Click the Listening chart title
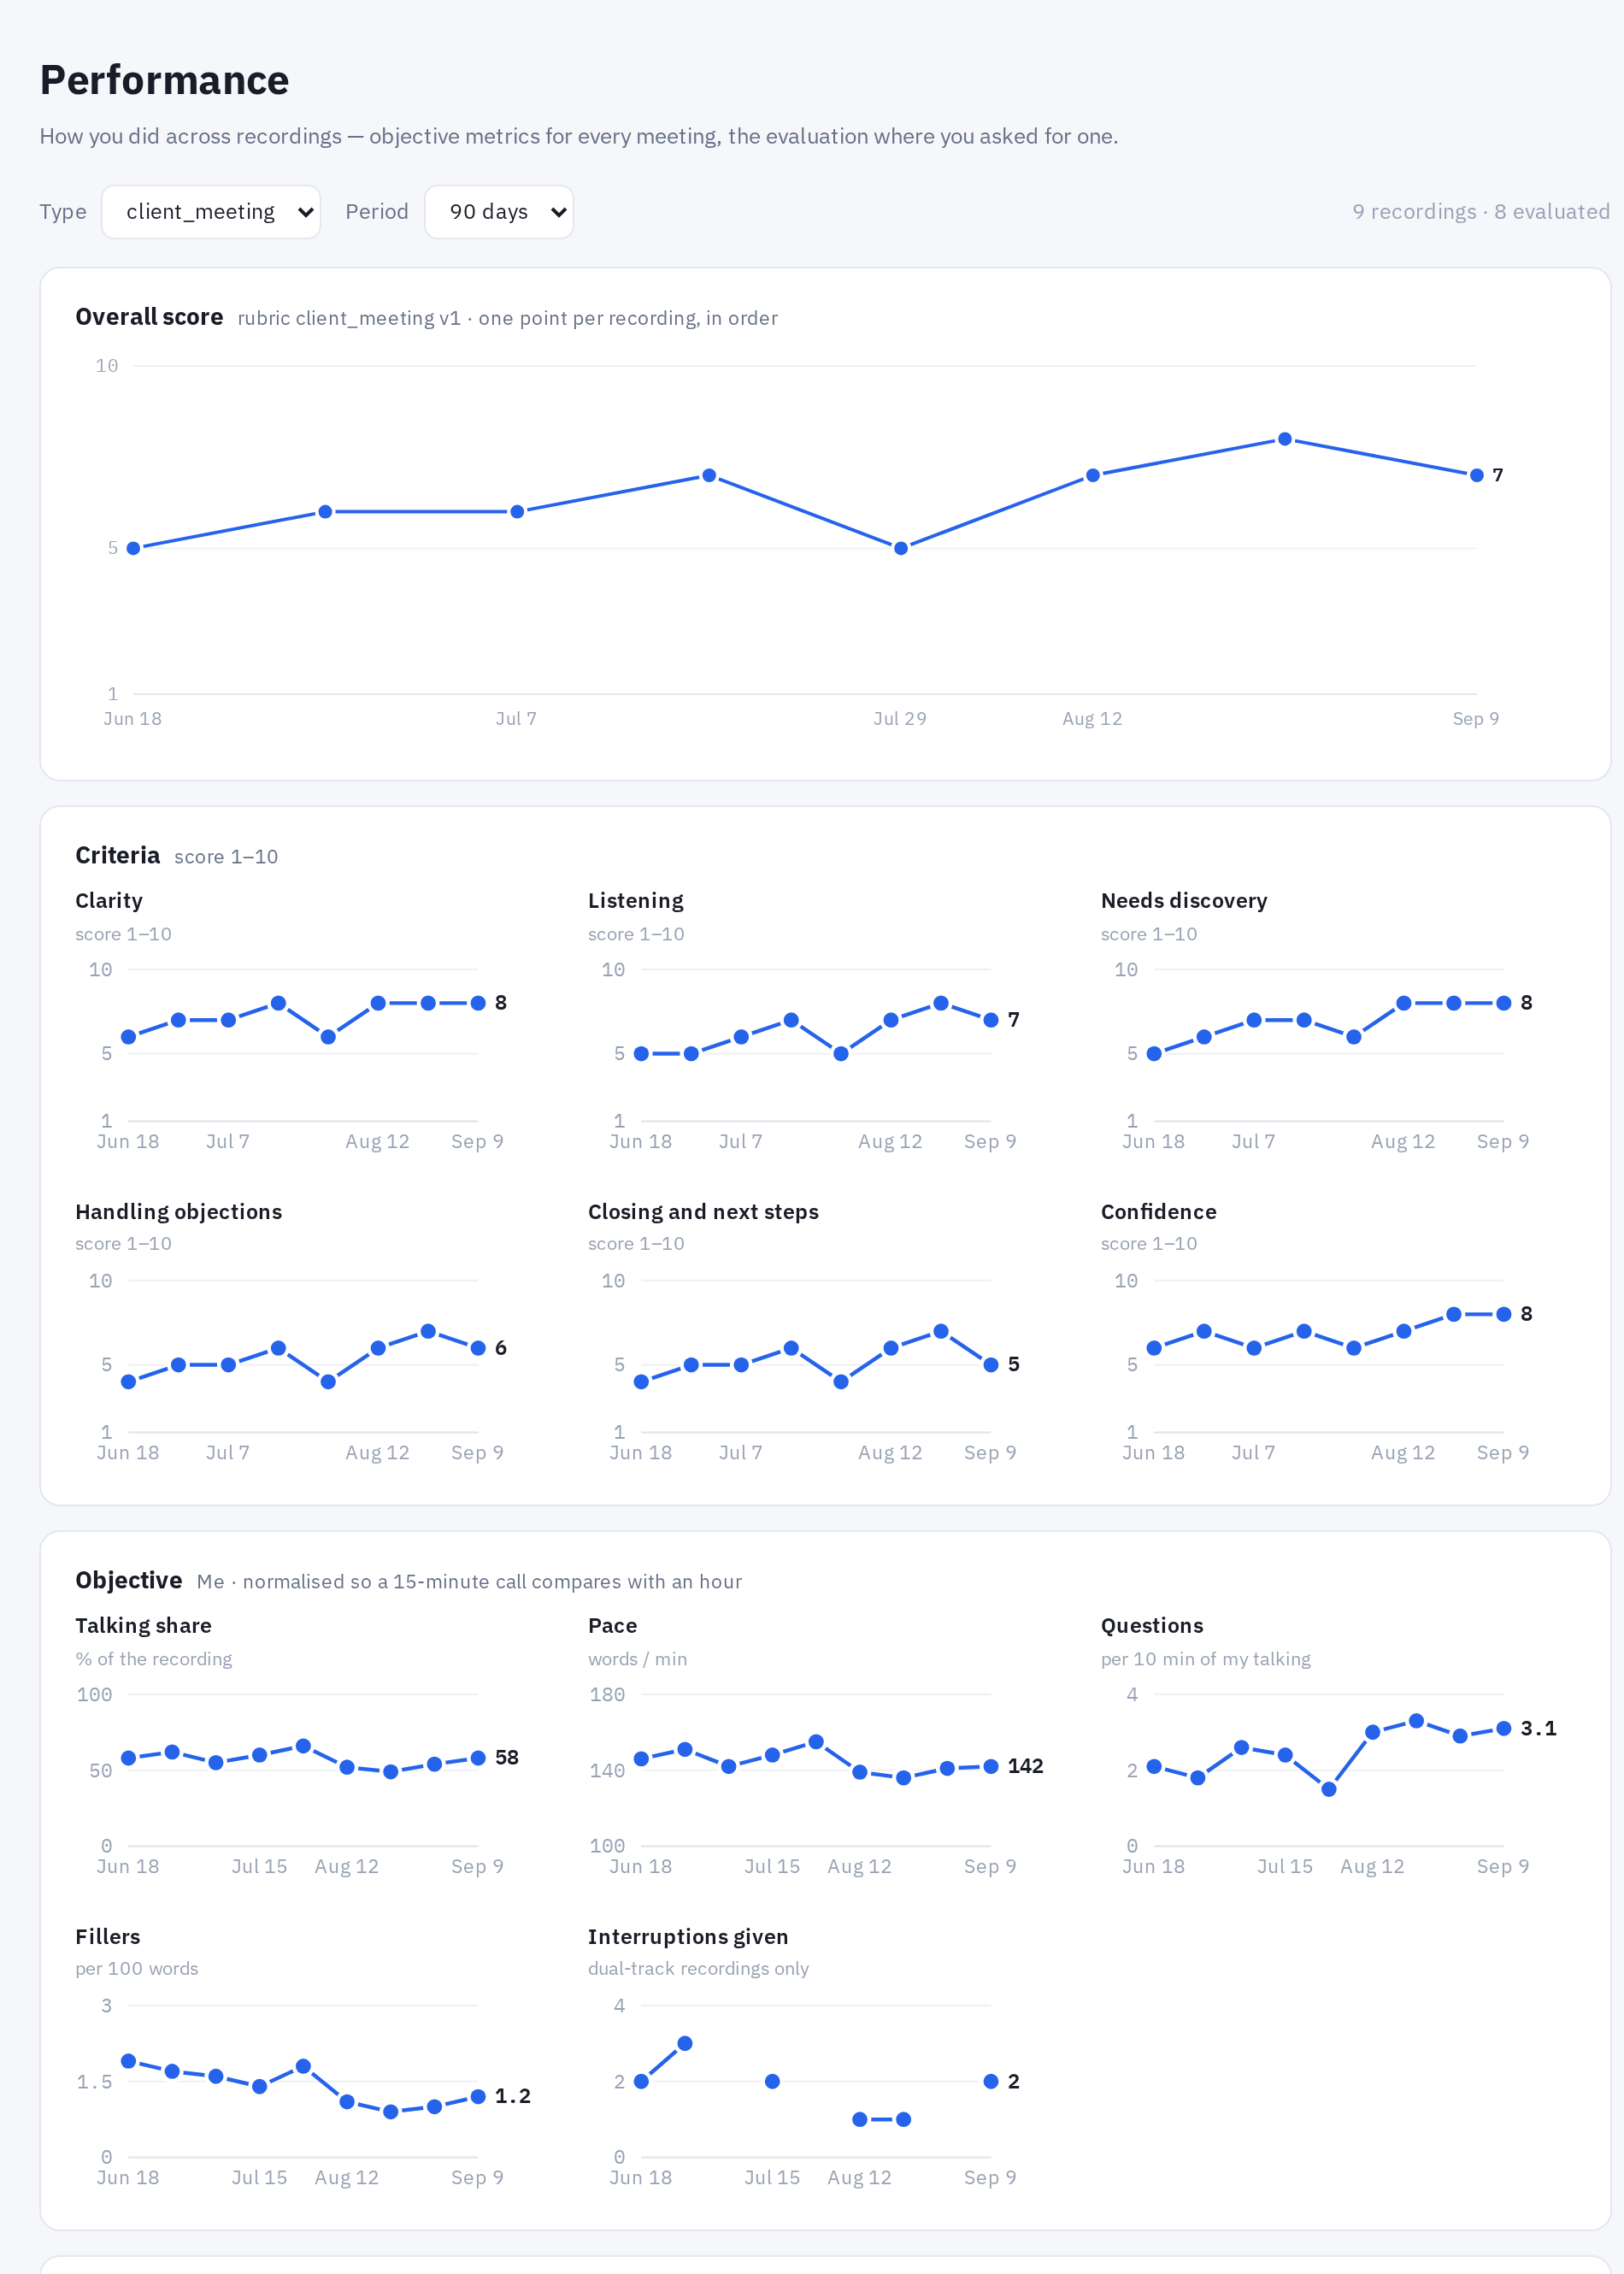Viewport: 1624px width, 2274px height. [636, 900]
